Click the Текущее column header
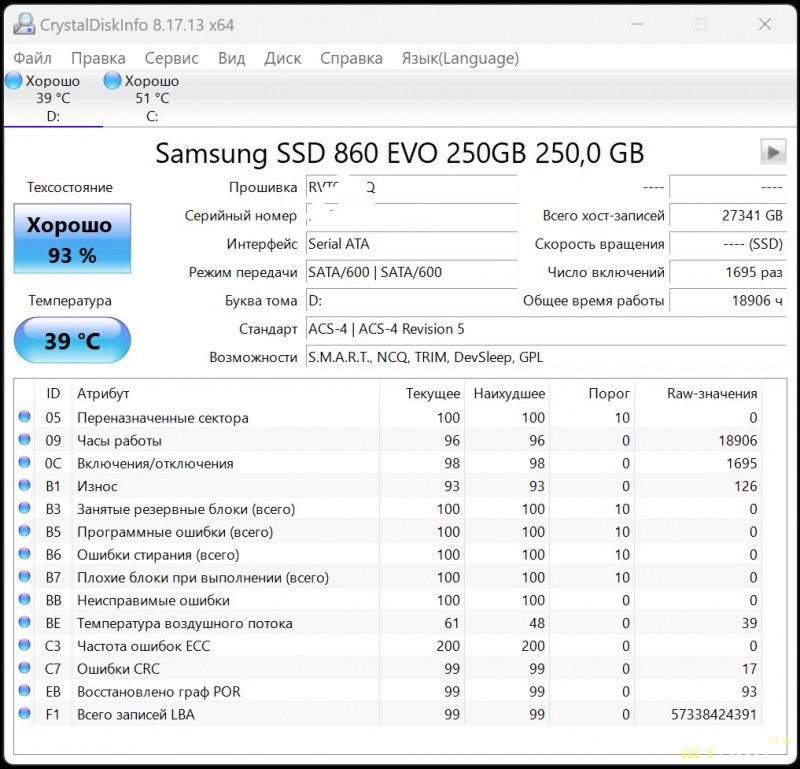Image resolution: width=800 pixels, height=769 pixels. (x=422, y=393)
